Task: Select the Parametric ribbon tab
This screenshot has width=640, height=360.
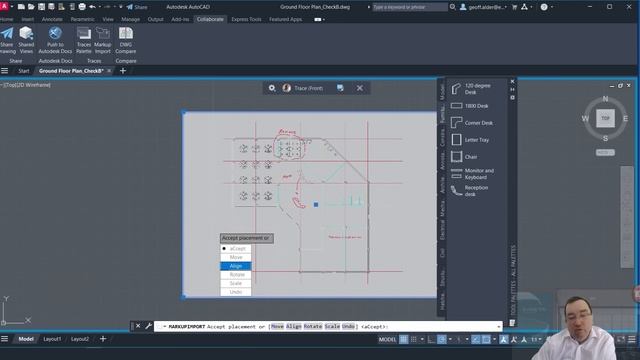Action: pos(82,19)
